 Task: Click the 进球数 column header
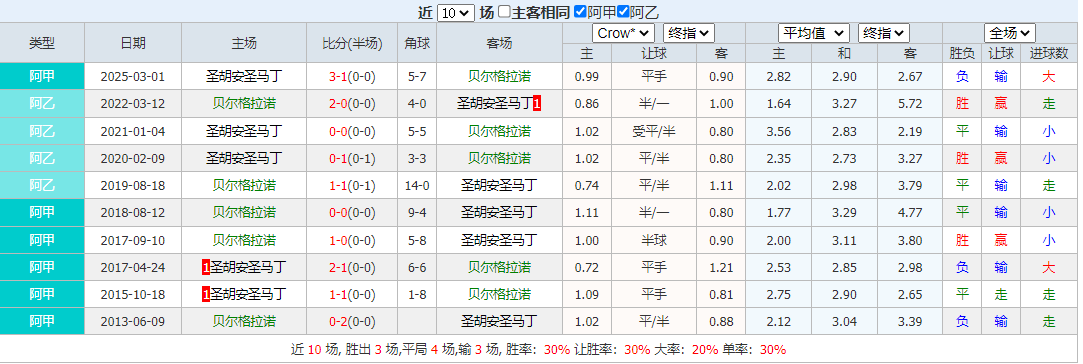pos(1048,53)
